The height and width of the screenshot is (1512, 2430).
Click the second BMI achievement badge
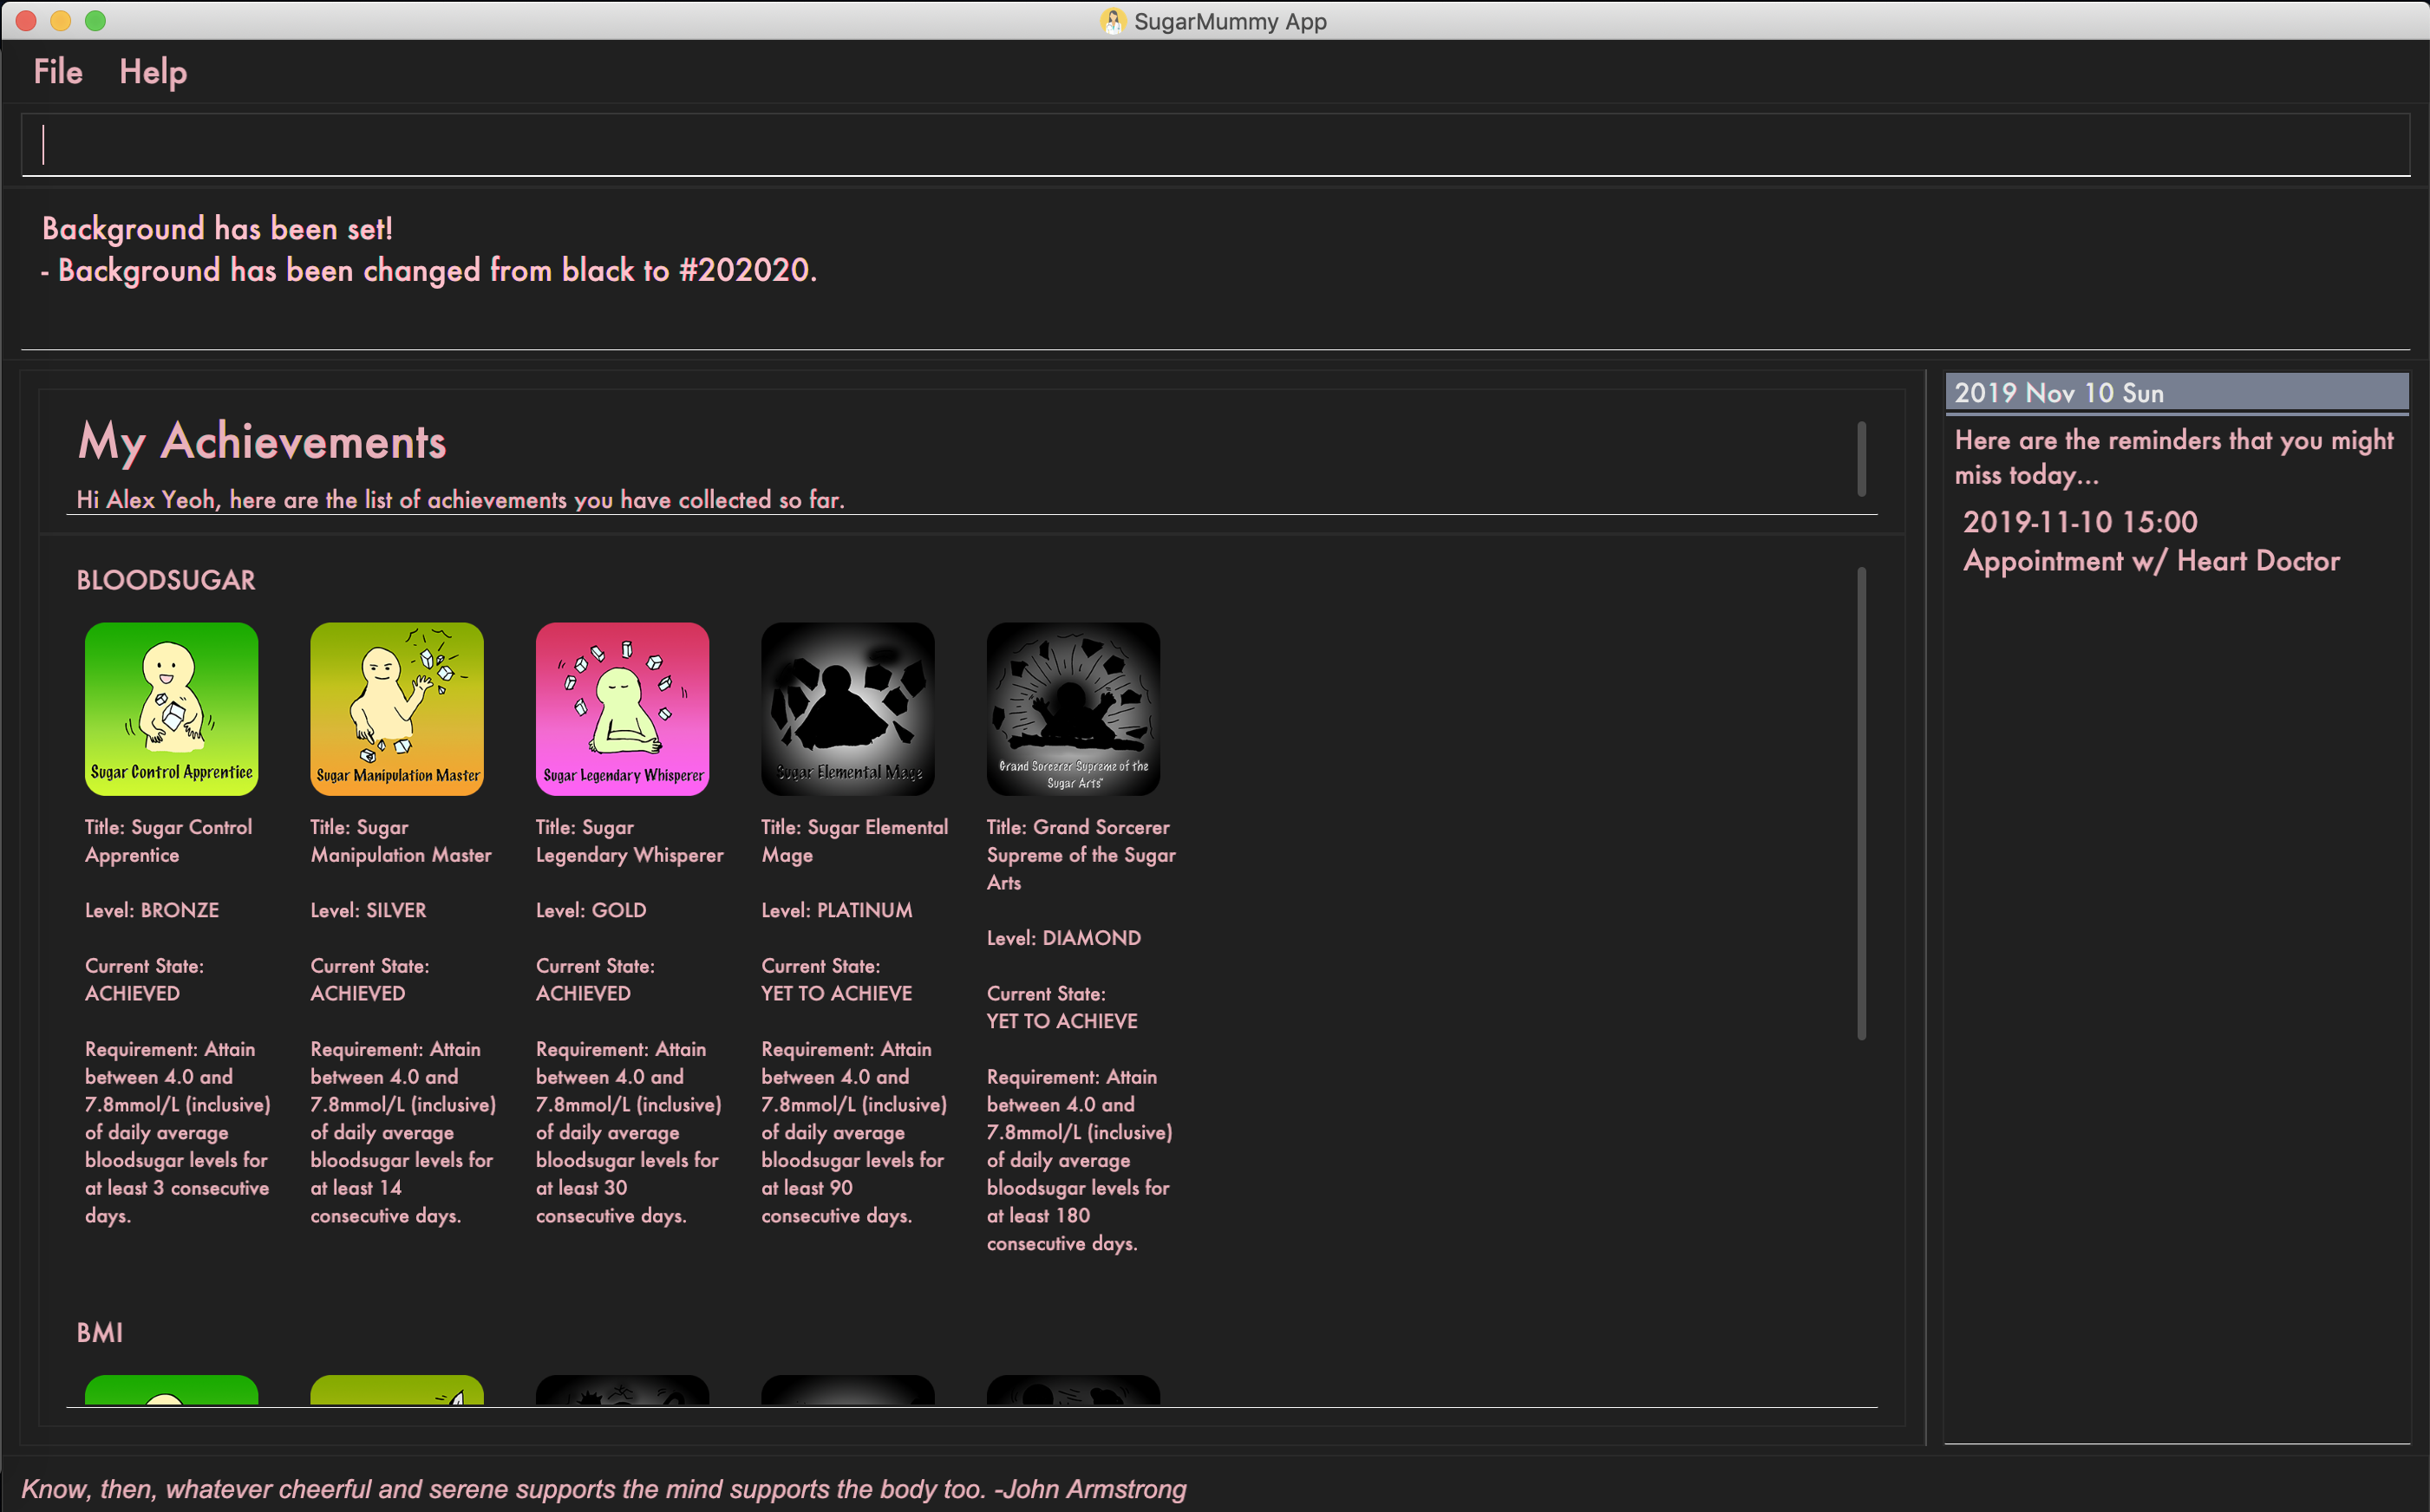(397, 1389)
